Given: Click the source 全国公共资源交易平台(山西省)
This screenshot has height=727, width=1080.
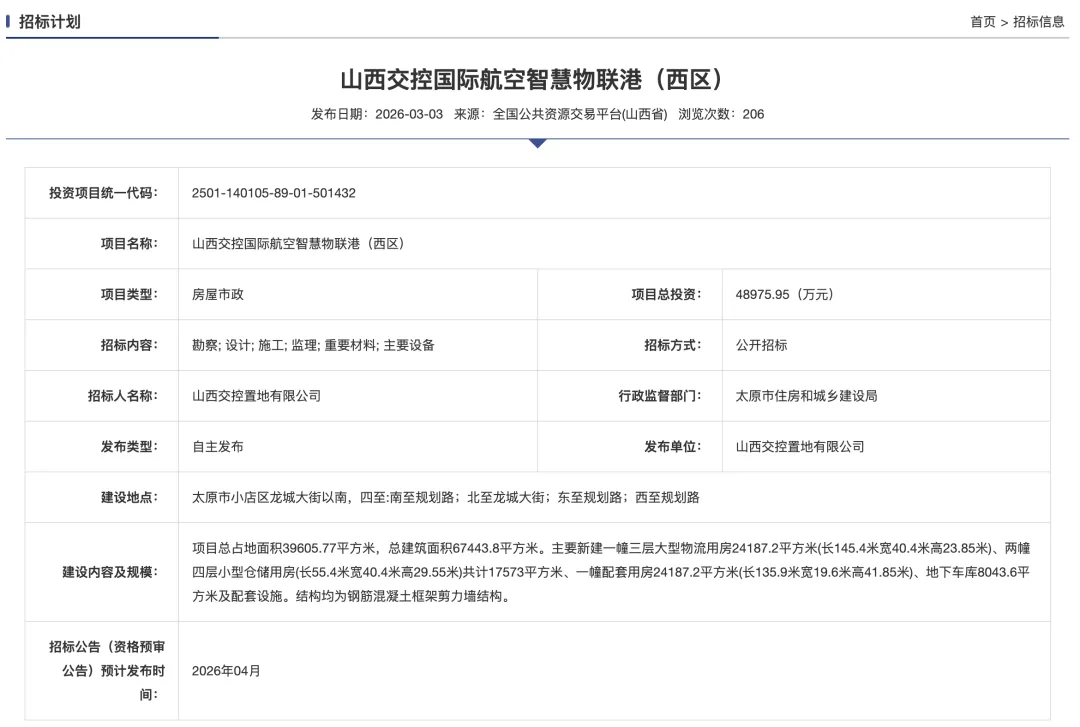Looking at the screenshot, I should [580, 114].
